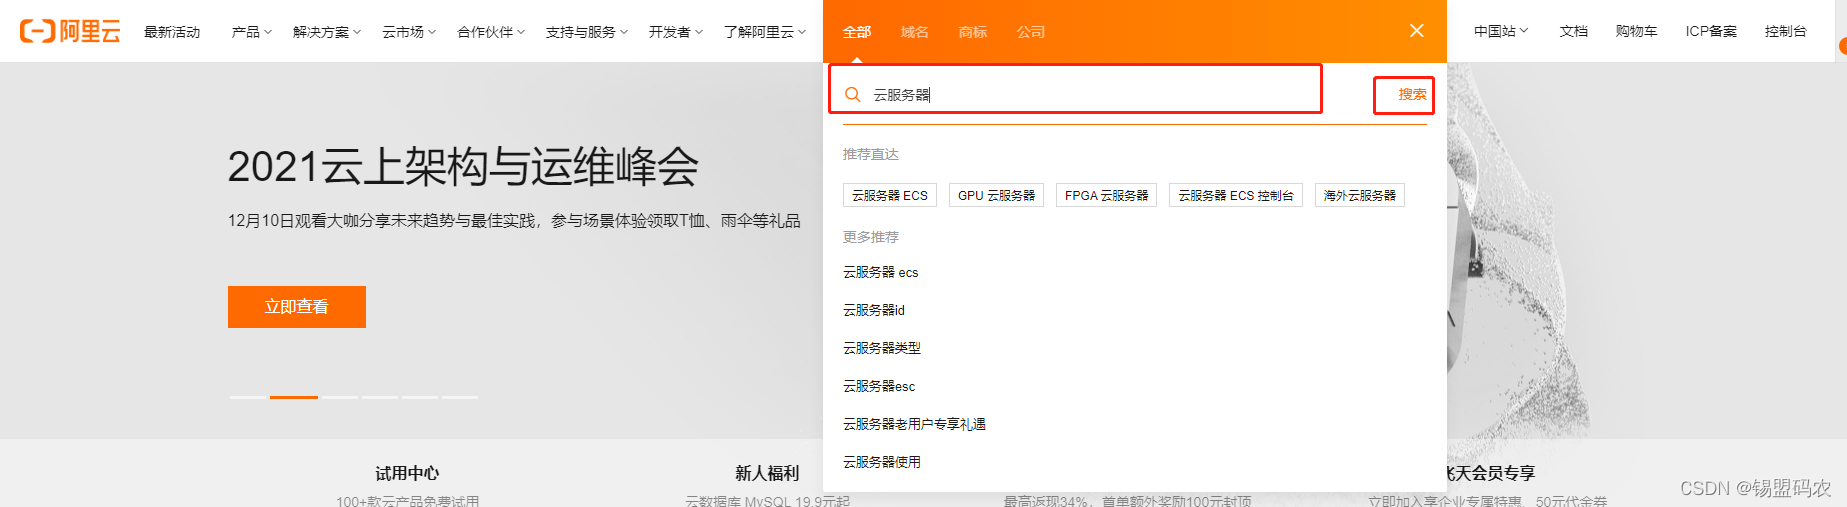
Task: Select the 全部 search tab
Action: coord(857,32)
